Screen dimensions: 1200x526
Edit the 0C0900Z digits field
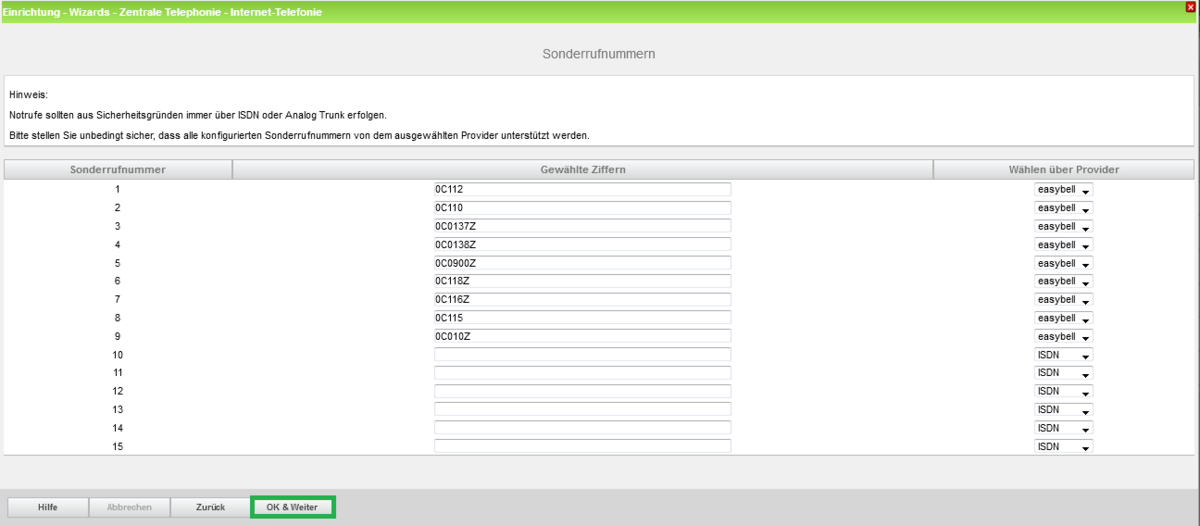(582, 263)
